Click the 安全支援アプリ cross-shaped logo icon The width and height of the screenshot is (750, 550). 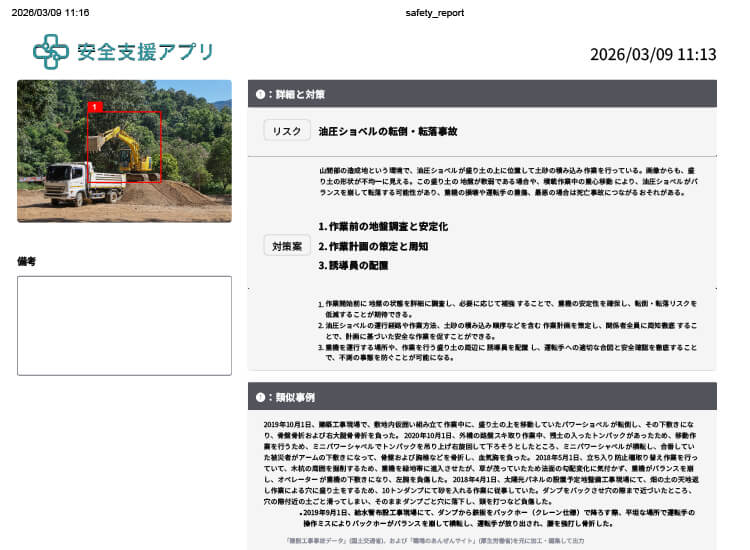coord(51,52)
